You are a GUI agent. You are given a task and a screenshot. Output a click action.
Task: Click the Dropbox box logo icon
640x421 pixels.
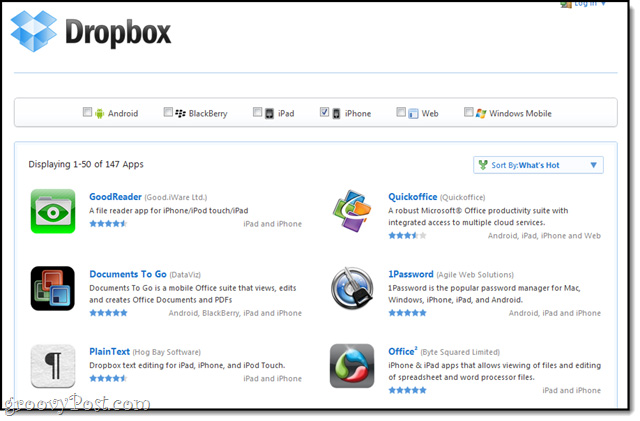pos(33,31)
